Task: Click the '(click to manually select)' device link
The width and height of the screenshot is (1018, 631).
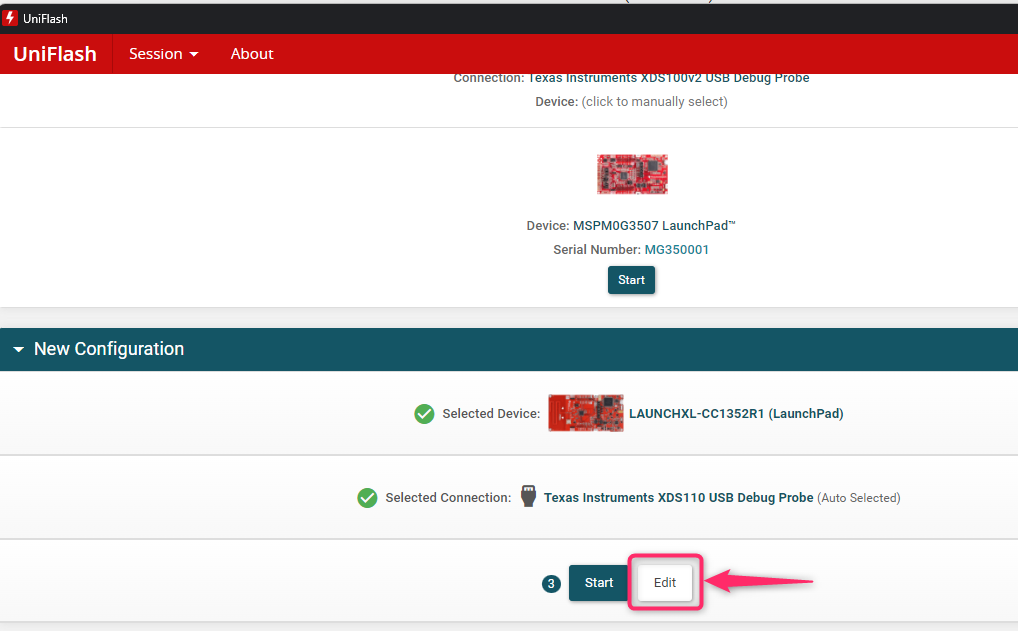Action: pos(654,102)
